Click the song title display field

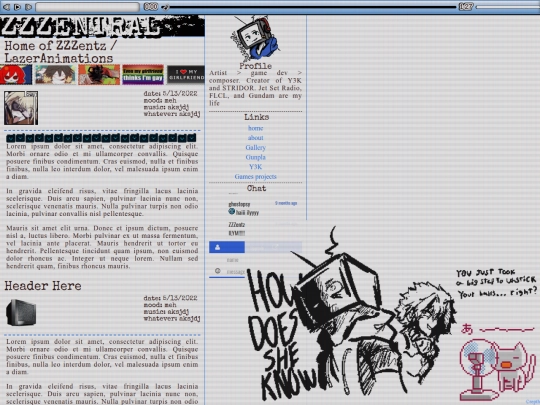pos(87,7)
